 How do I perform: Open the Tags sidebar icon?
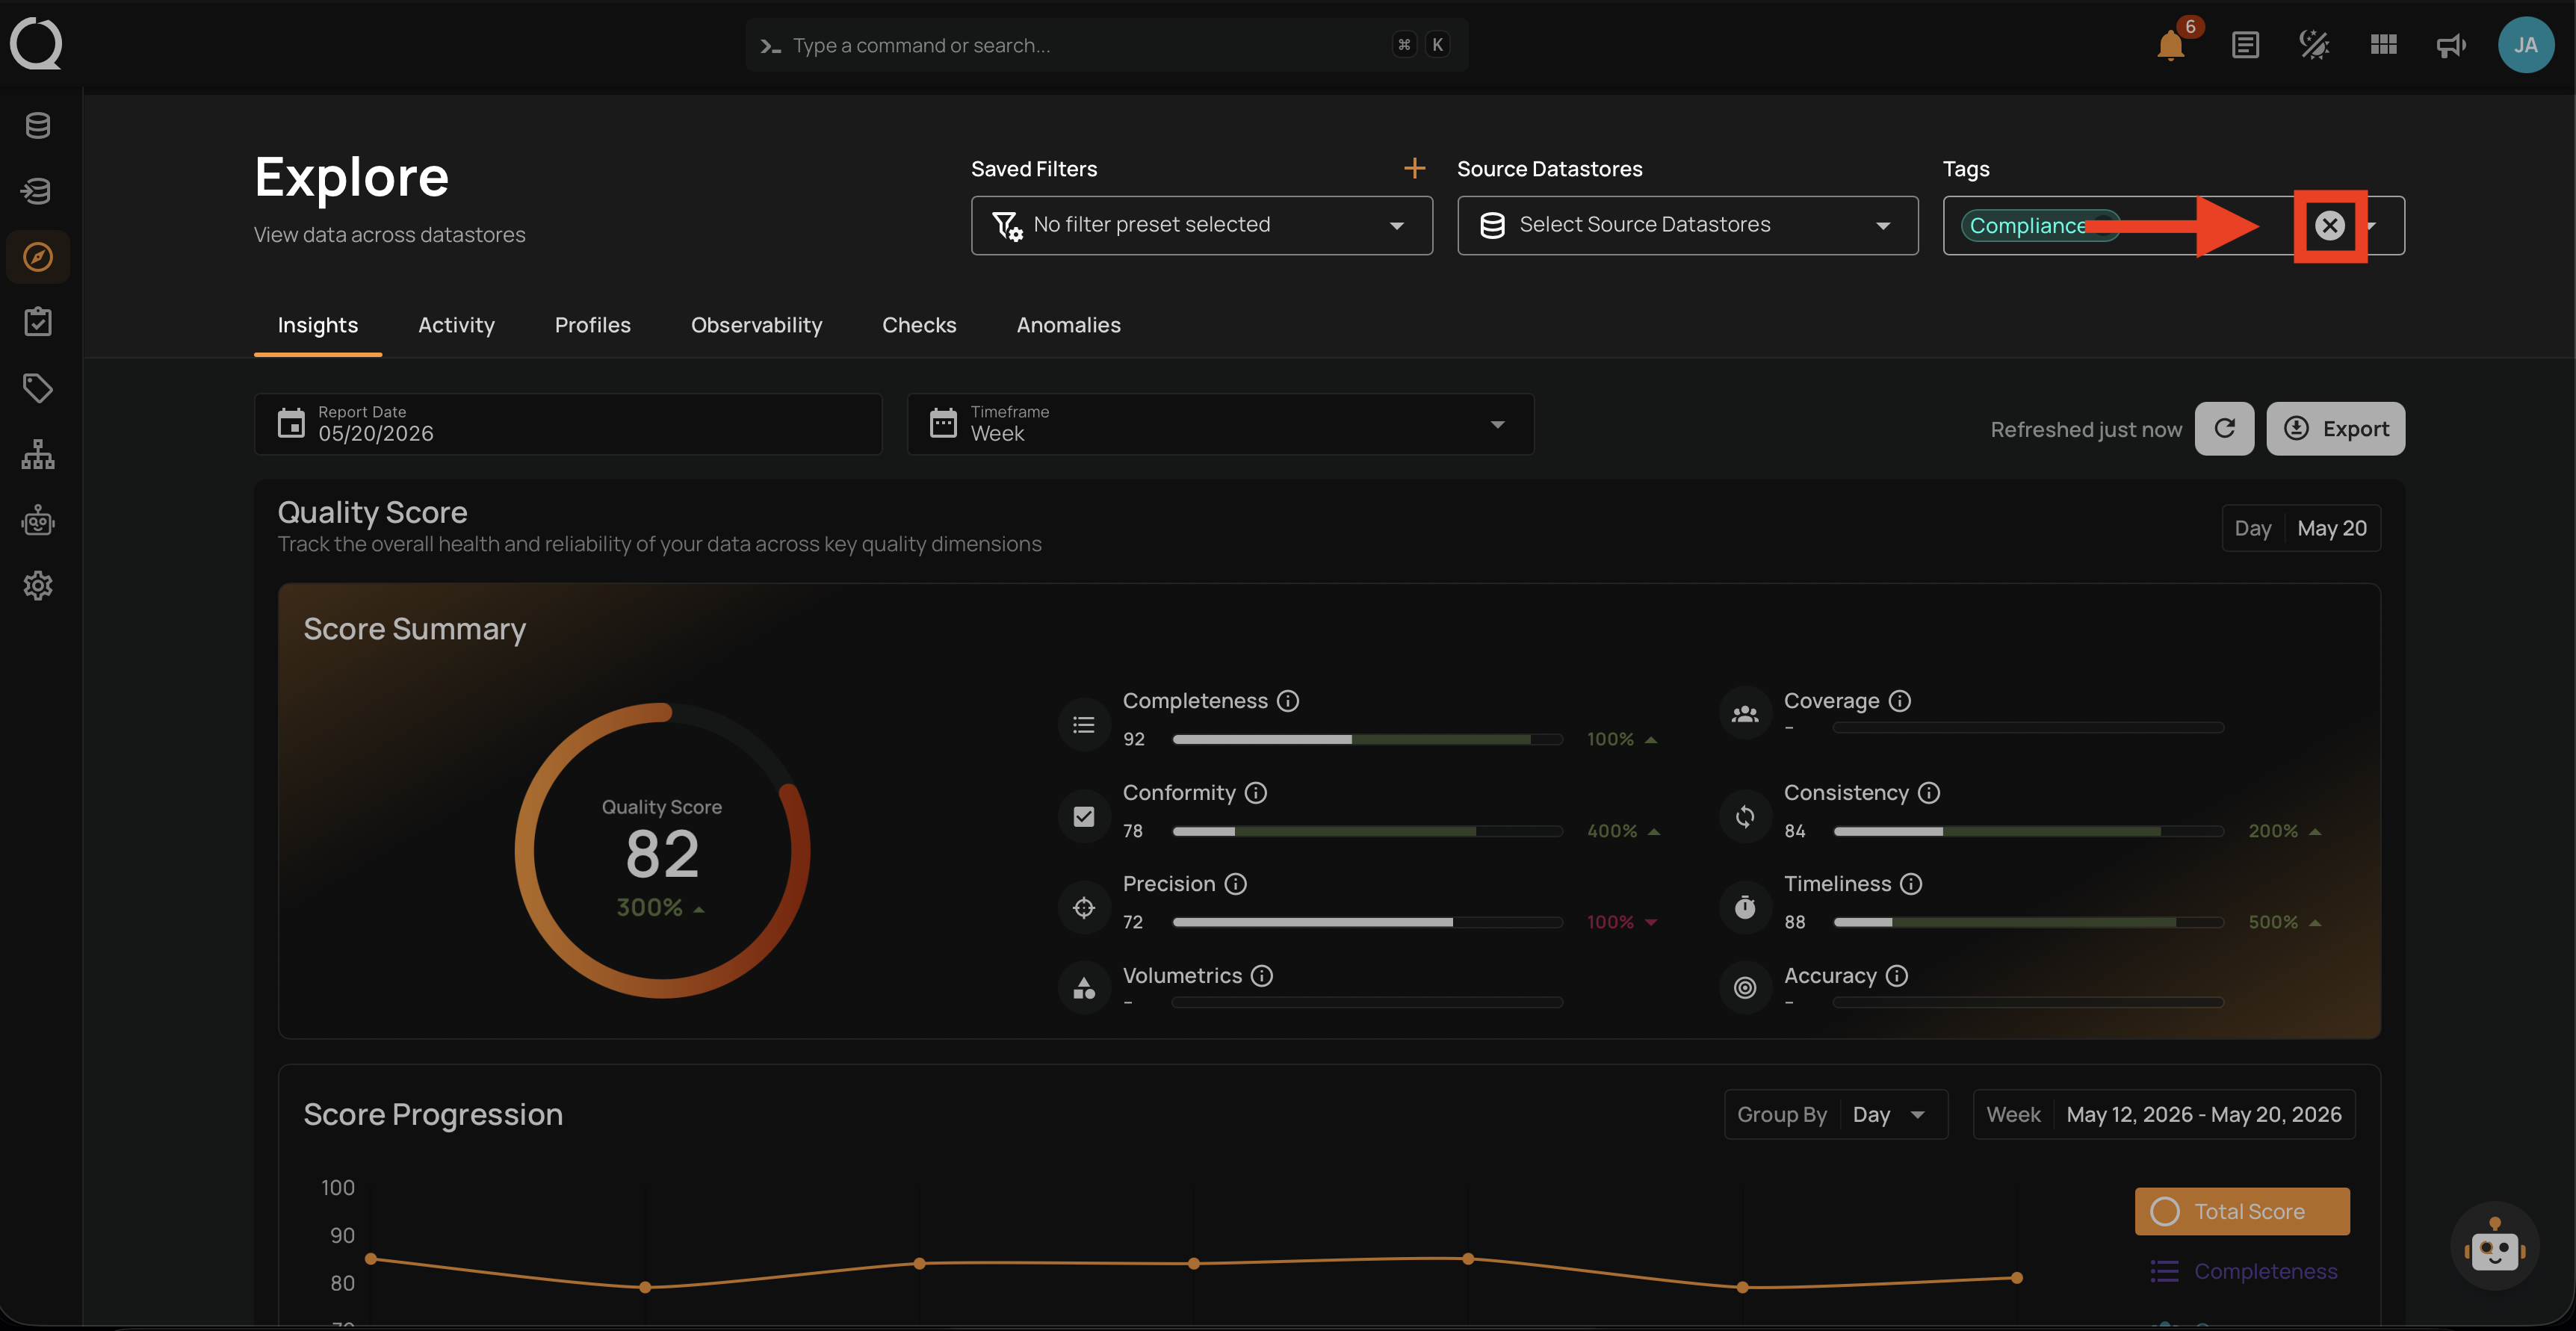pos(38,388)
